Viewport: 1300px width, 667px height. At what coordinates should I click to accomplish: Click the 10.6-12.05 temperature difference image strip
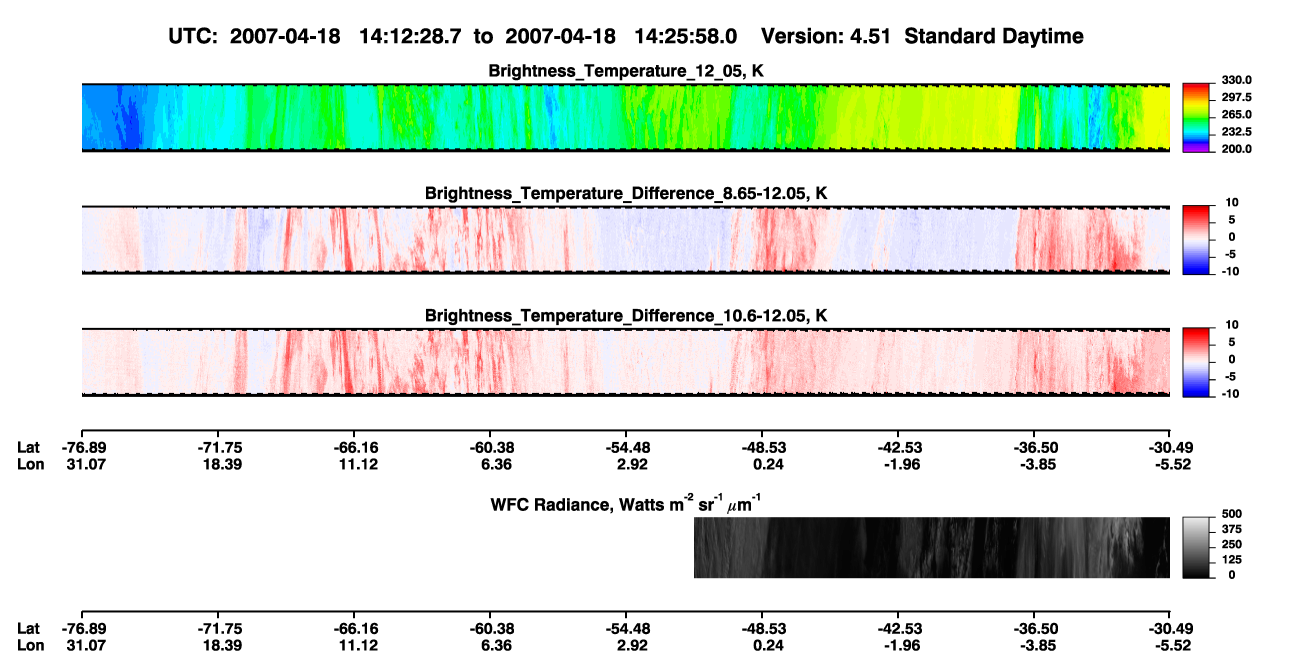(x=626, y=361)
